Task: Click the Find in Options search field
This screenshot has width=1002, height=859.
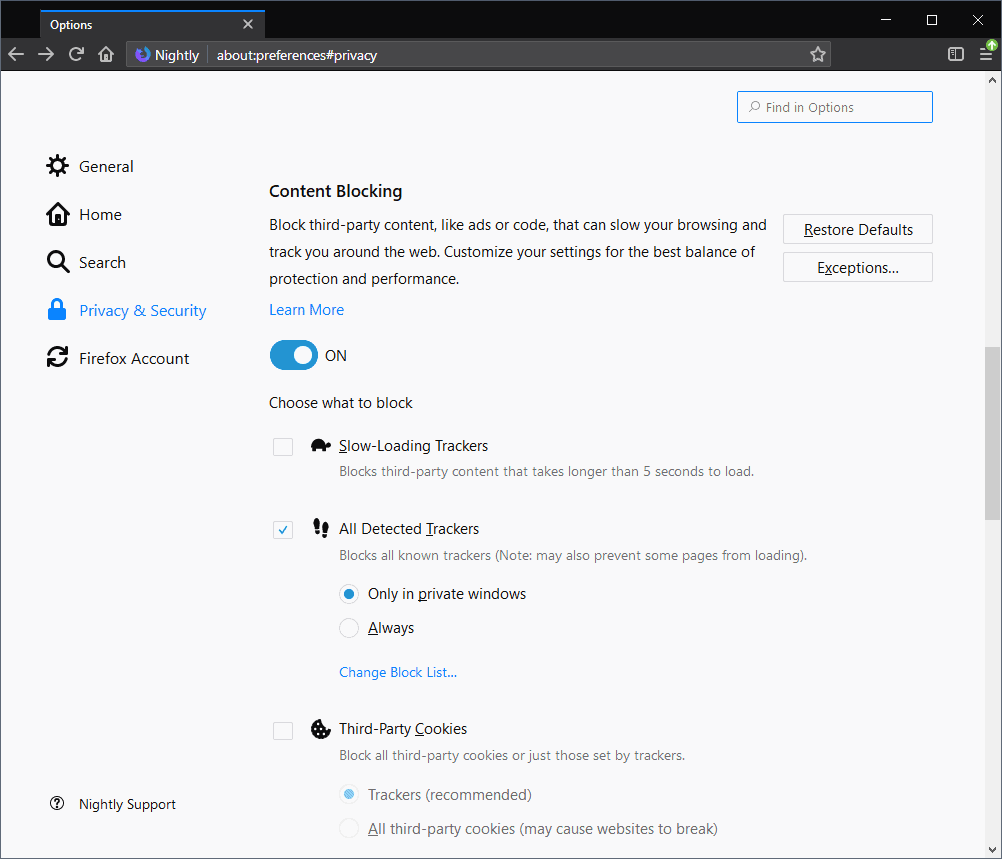Action: (834, 107)
